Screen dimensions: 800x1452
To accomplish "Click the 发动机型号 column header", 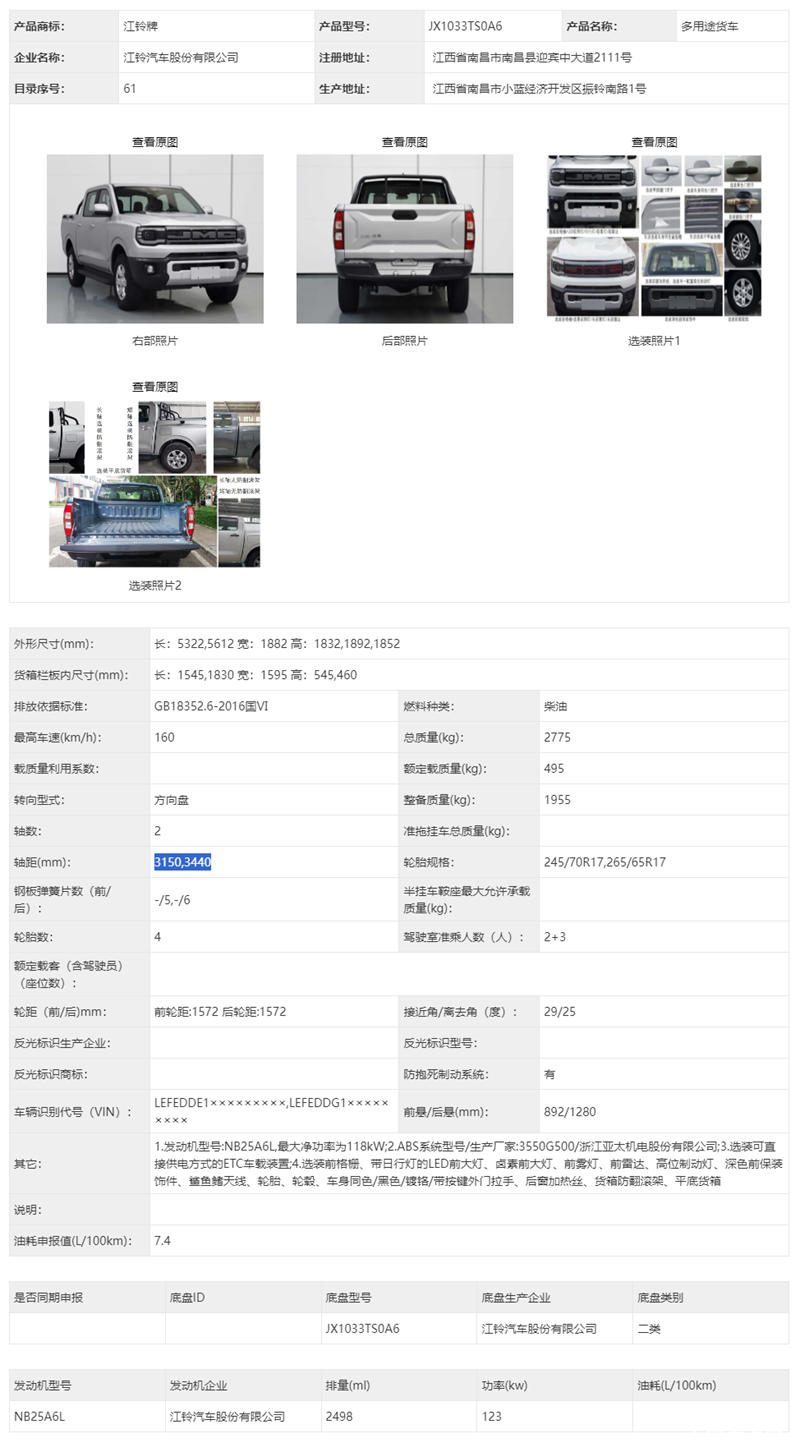I will click(x=43, y=1385).
